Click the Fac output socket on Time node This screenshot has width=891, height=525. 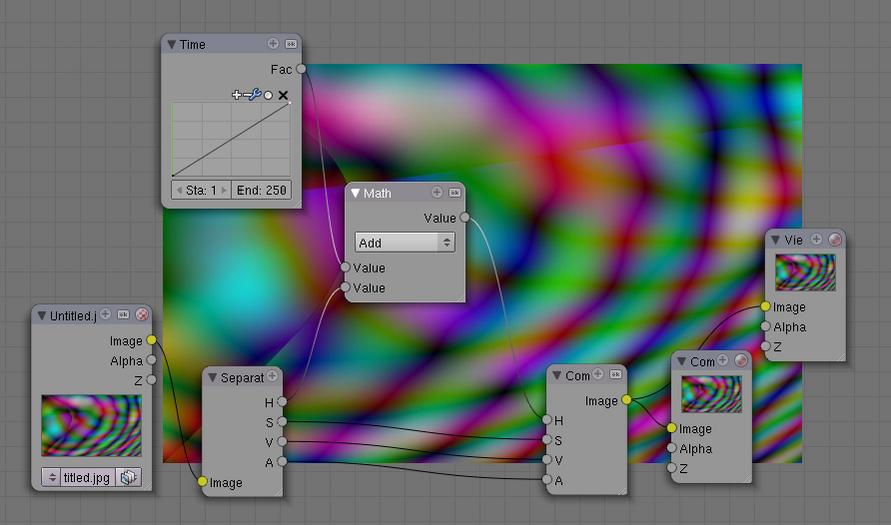[301, 69]
